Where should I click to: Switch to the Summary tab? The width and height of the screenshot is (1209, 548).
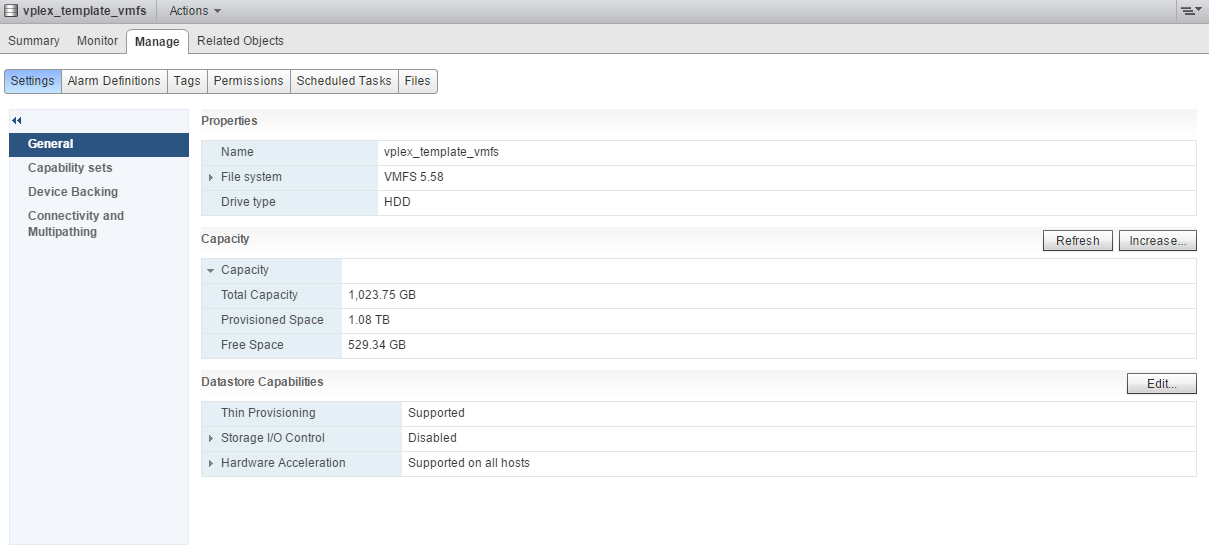tap(34, 41)
